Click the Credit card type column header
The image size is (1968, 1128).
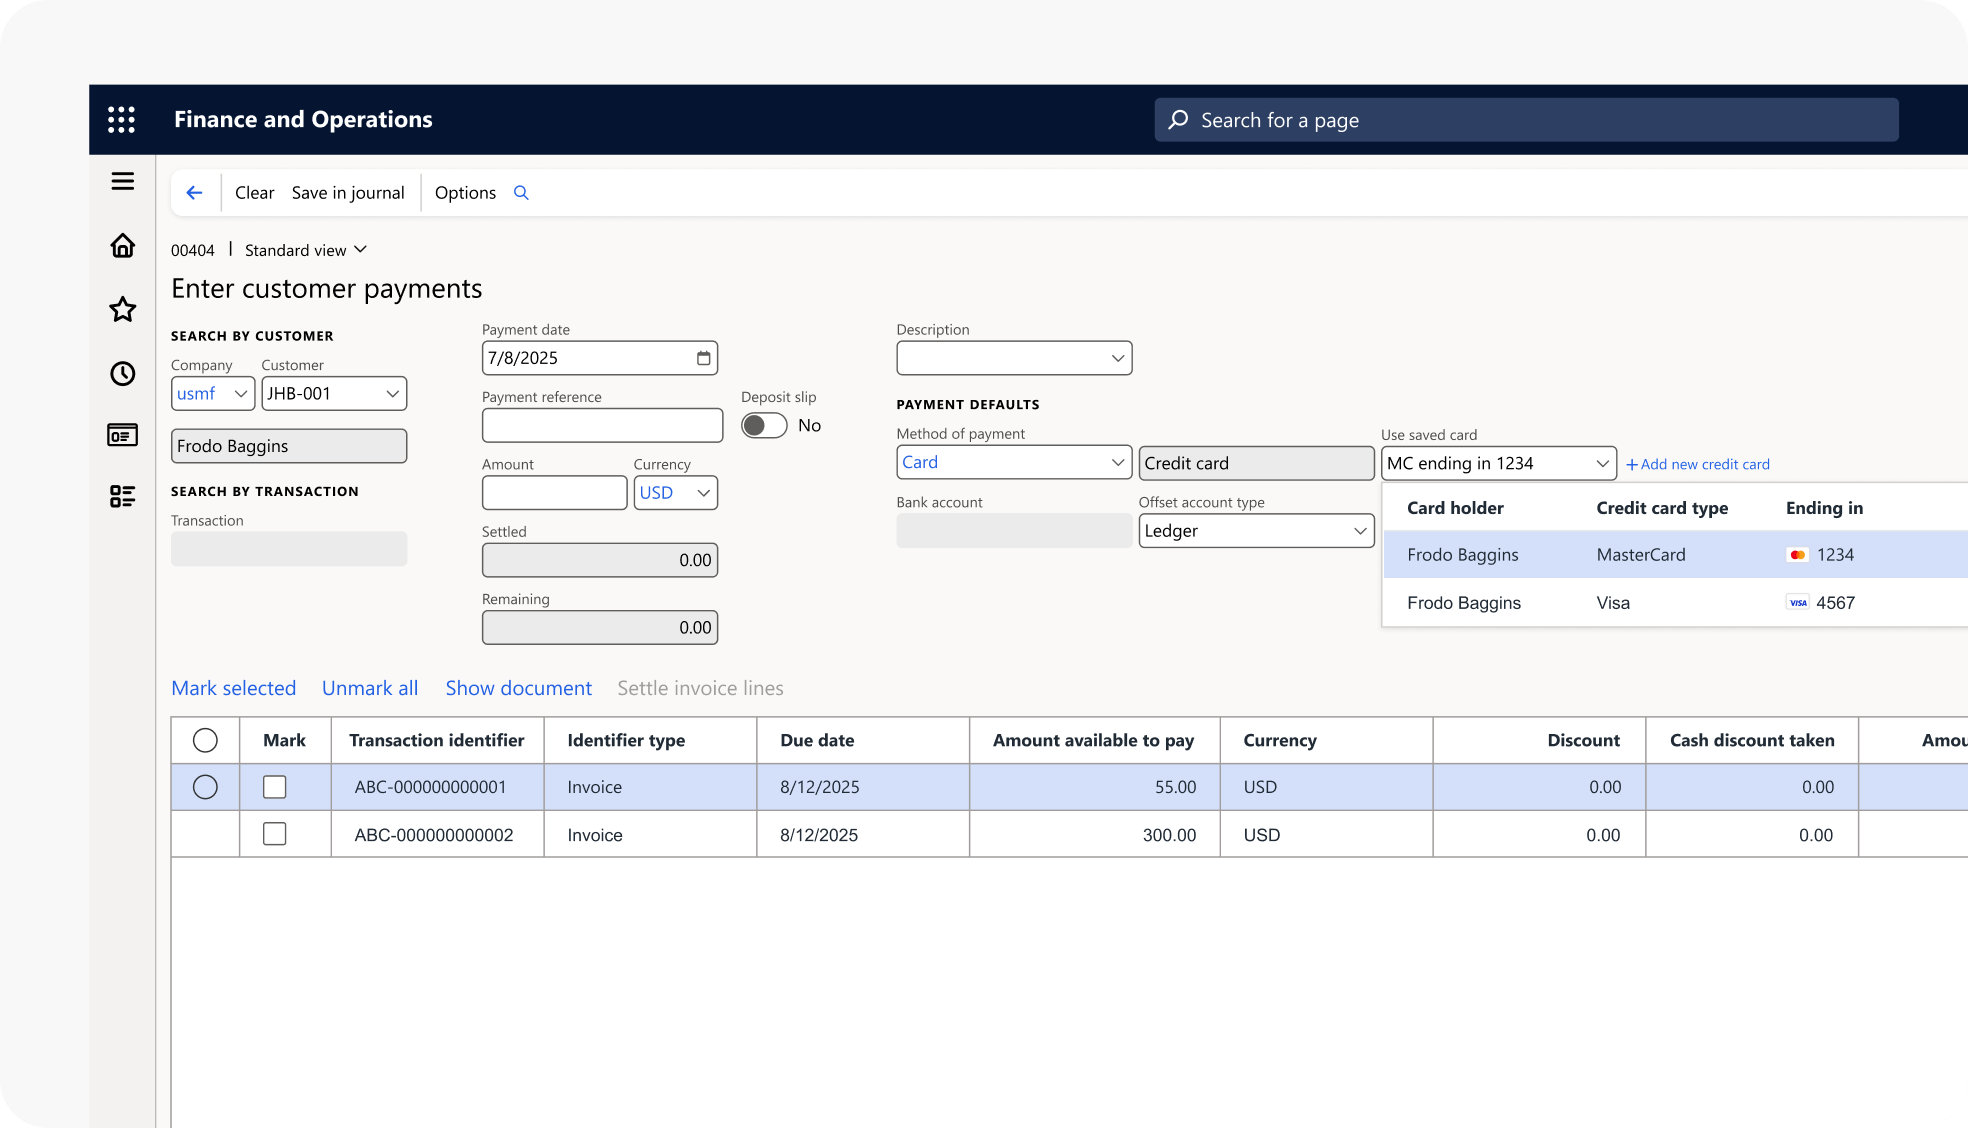click(x=1662, y=508)
